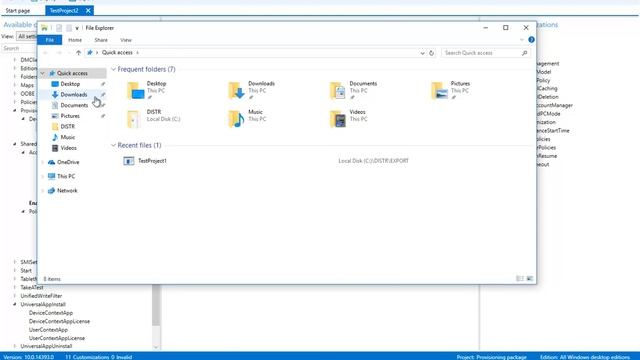
Task: Click the Forward navigation arrow
Action: pos(59,53)
